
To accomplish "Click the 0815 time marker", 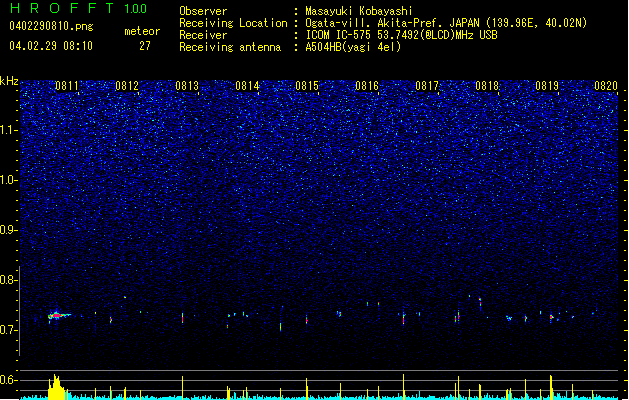I will [307, 86].
